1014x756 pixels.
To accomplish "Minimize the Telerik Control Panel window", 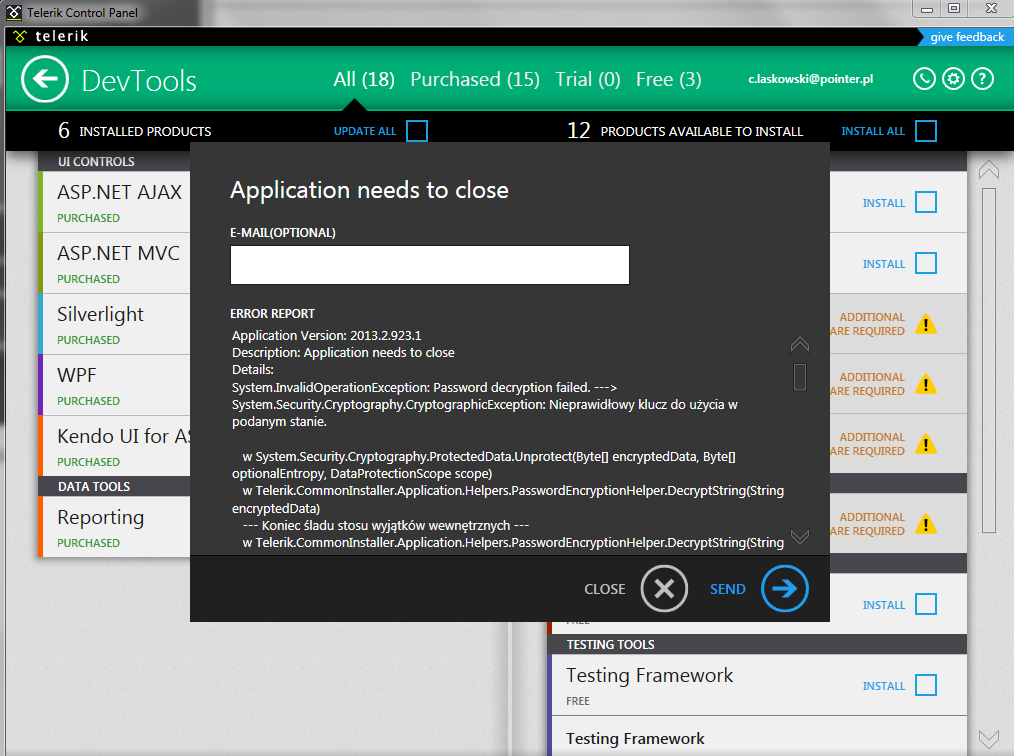I will [x=927, y=8].
